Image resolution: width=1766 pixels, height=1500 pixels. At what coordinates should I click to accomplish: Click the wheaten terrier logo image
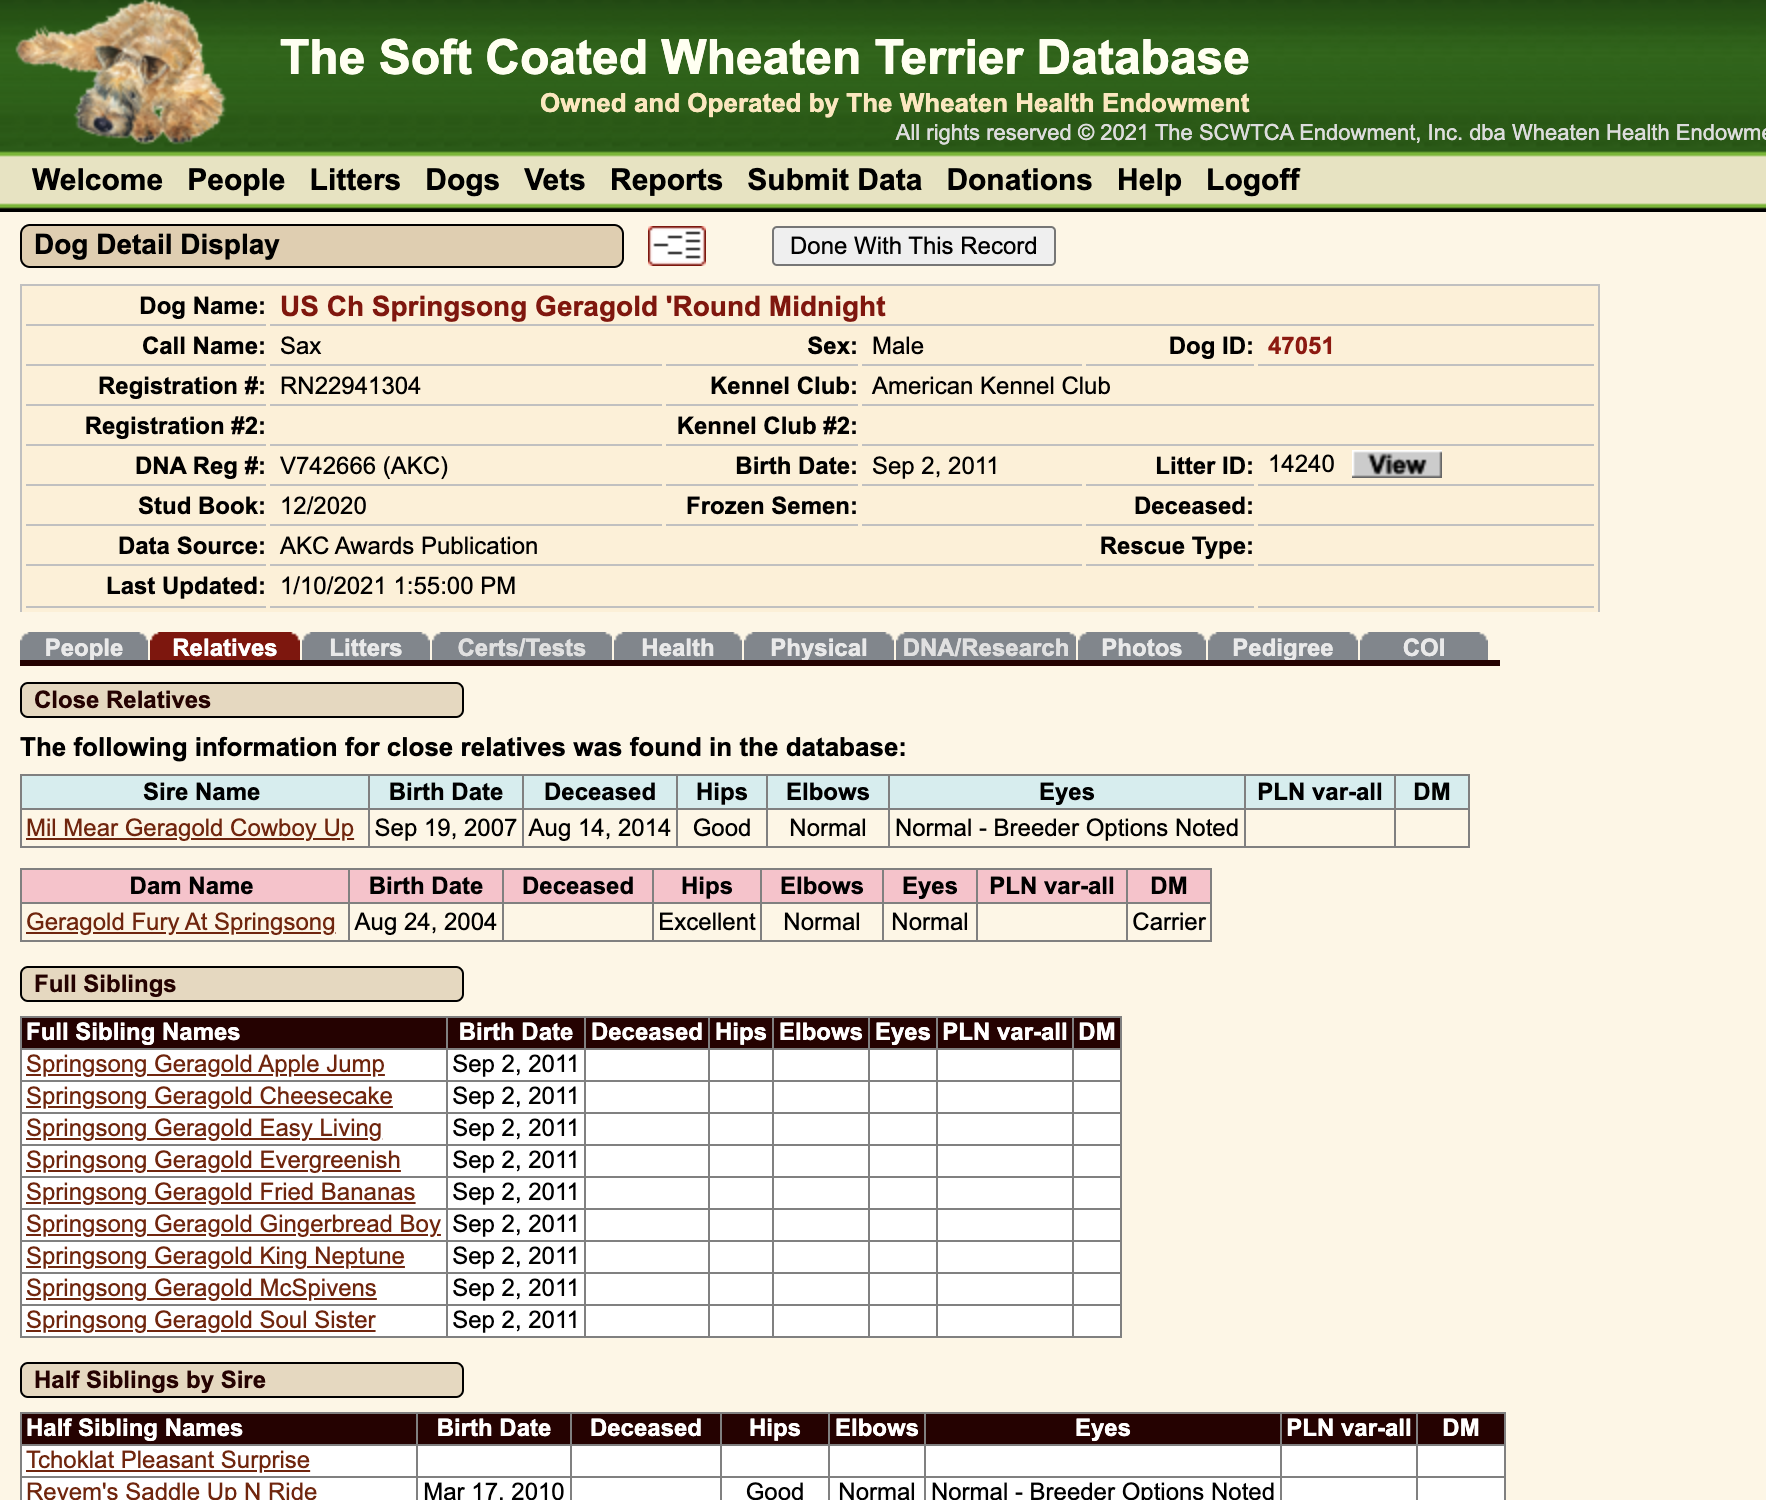[x=122, y=72]
